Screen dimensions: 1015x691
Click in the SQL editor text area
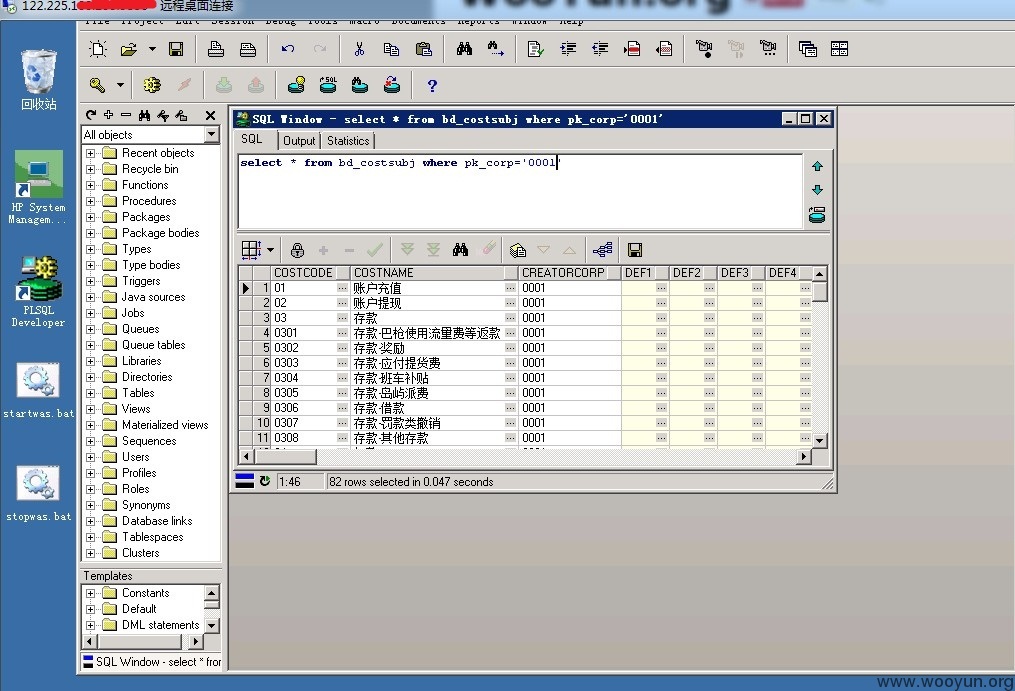(520, 191)
